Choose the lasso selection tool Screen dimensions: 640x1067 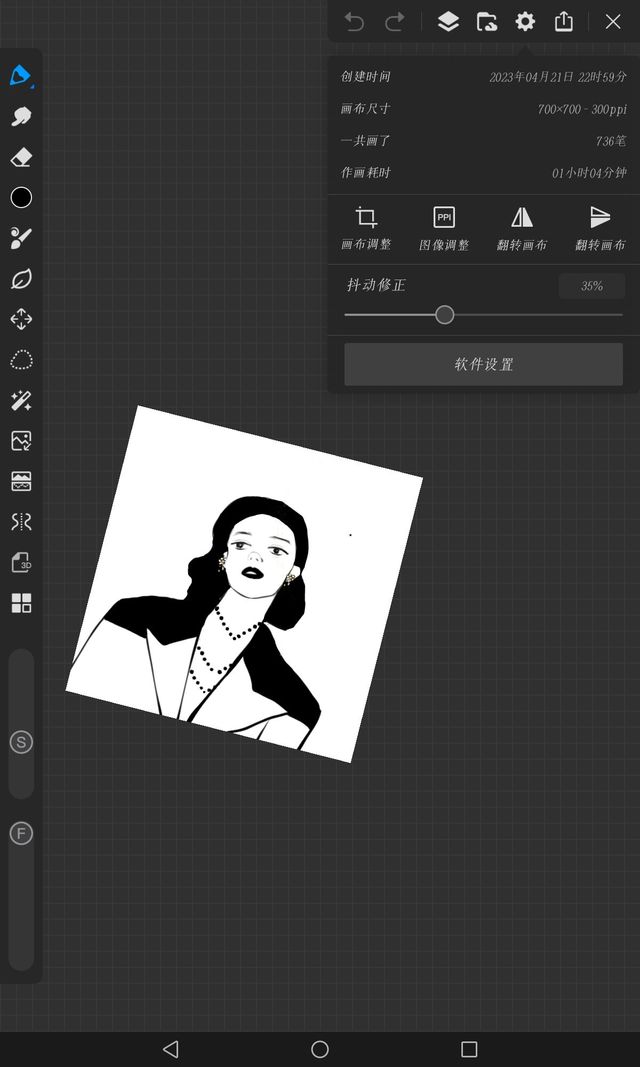coord(21,360)
